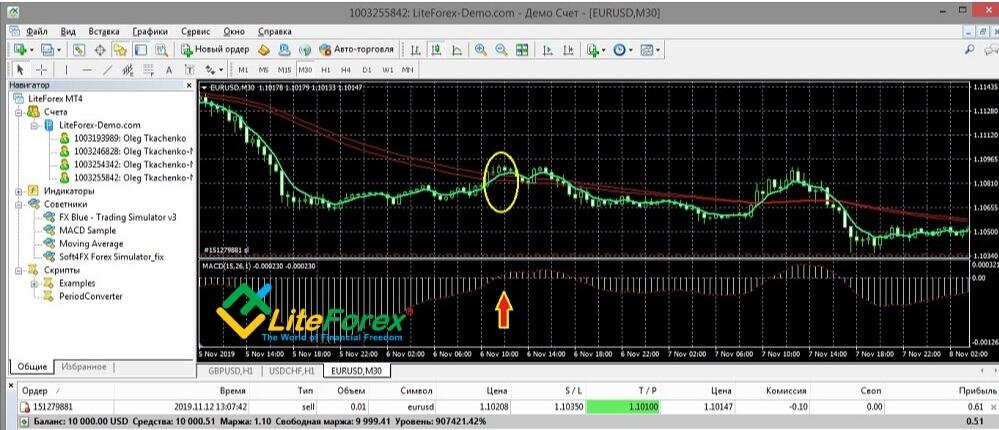Toggle Chart Shift icon
The width and height of the screenshot is (999, 430).
(568, 49)
